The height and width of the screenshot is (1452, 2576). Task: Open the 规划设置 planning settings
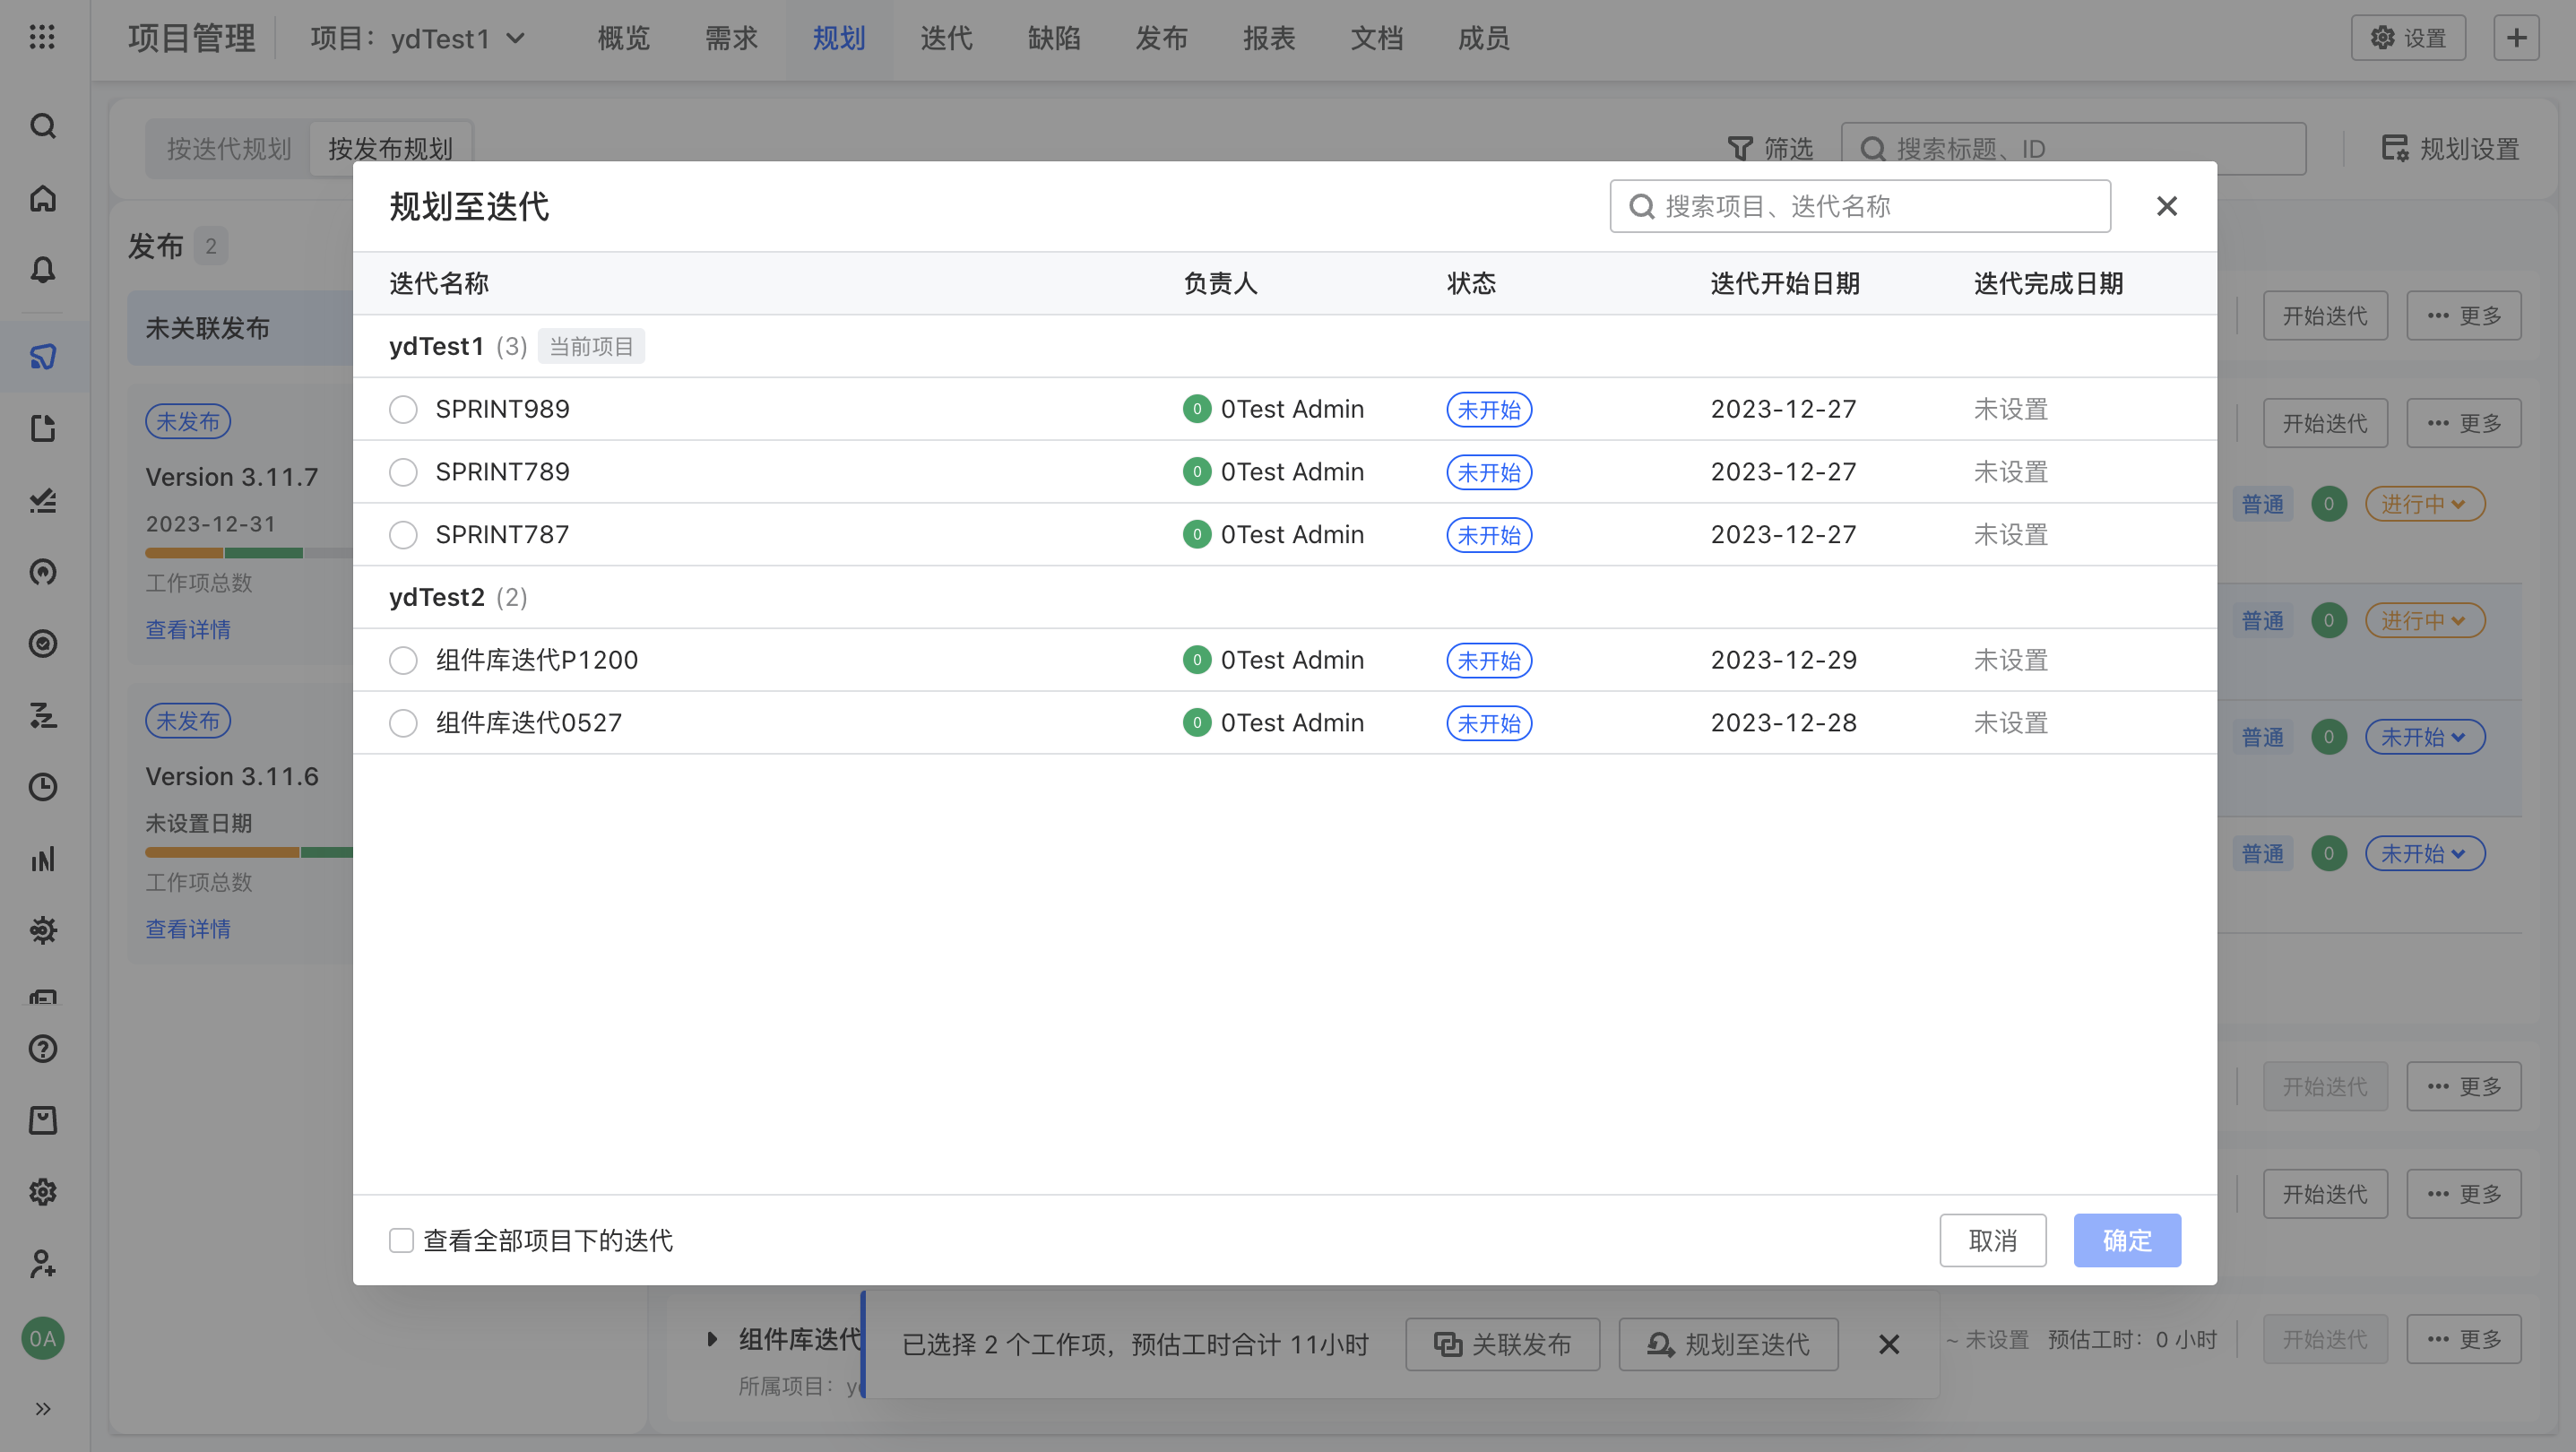pyautogui.click(x=2450, y=149)
